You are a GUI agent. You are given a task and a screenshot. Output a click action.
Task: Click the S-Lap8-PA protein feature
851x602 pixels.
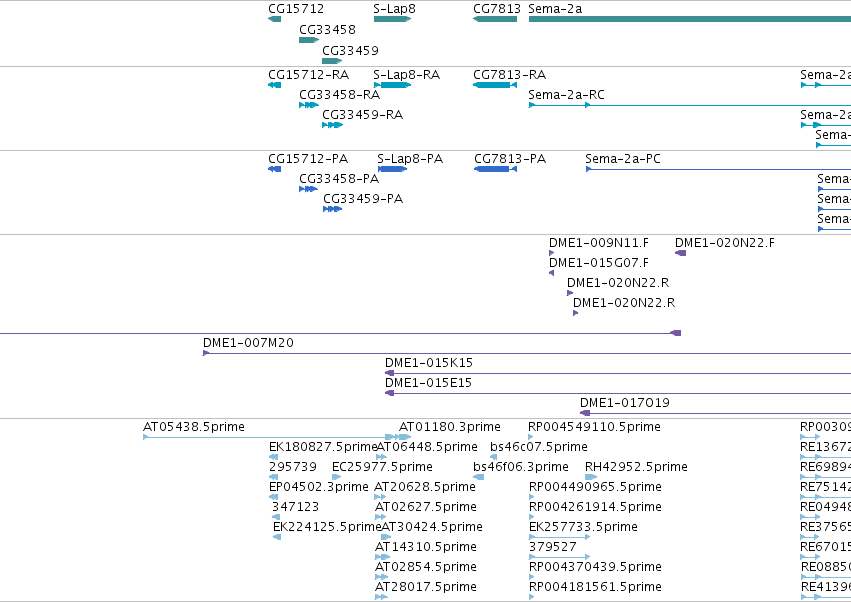(x=392, y=169)
